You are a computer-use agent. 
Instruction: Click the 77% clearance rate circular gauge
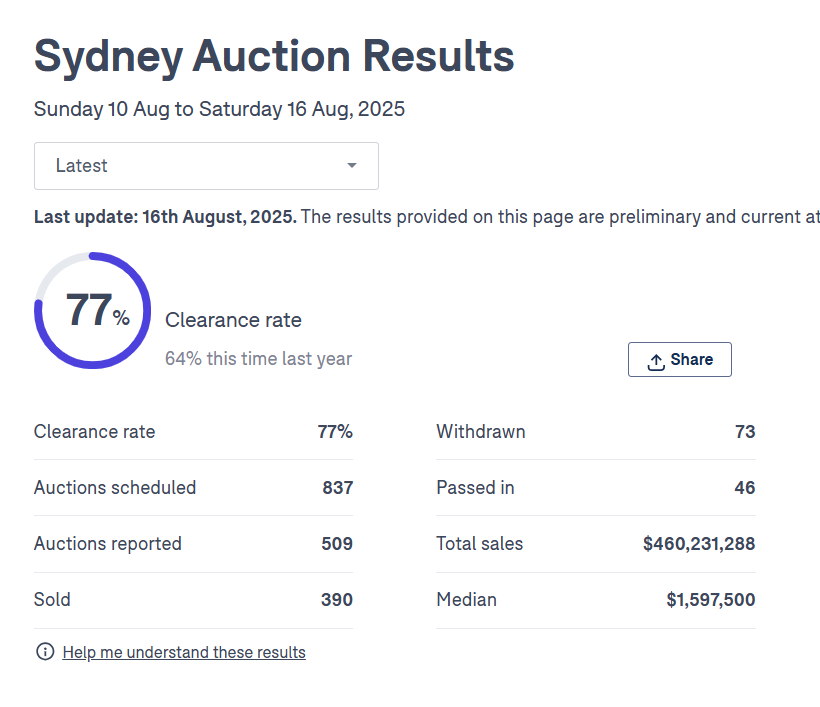pos(93,311)
